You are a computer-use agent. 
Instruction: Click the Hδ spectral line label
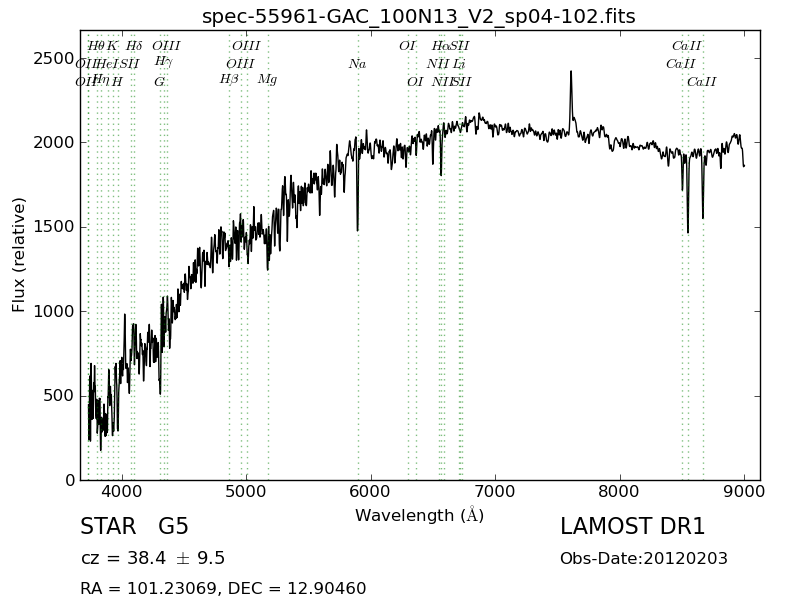click(x=134, y=46)
